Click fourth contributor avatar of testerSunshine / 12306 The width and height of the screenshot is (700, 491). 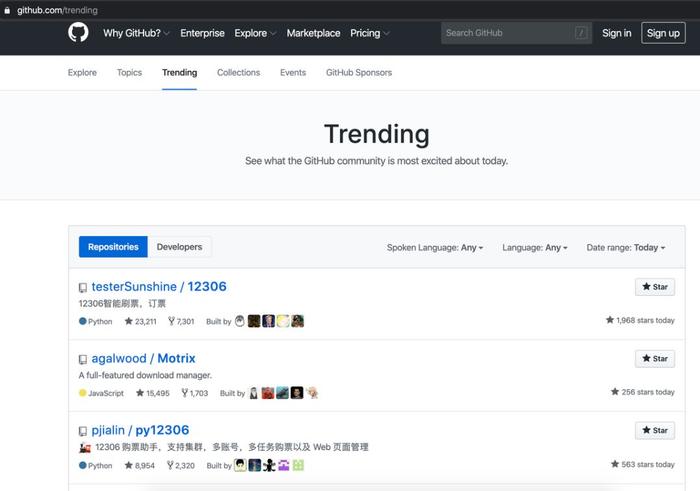[283, 321]
